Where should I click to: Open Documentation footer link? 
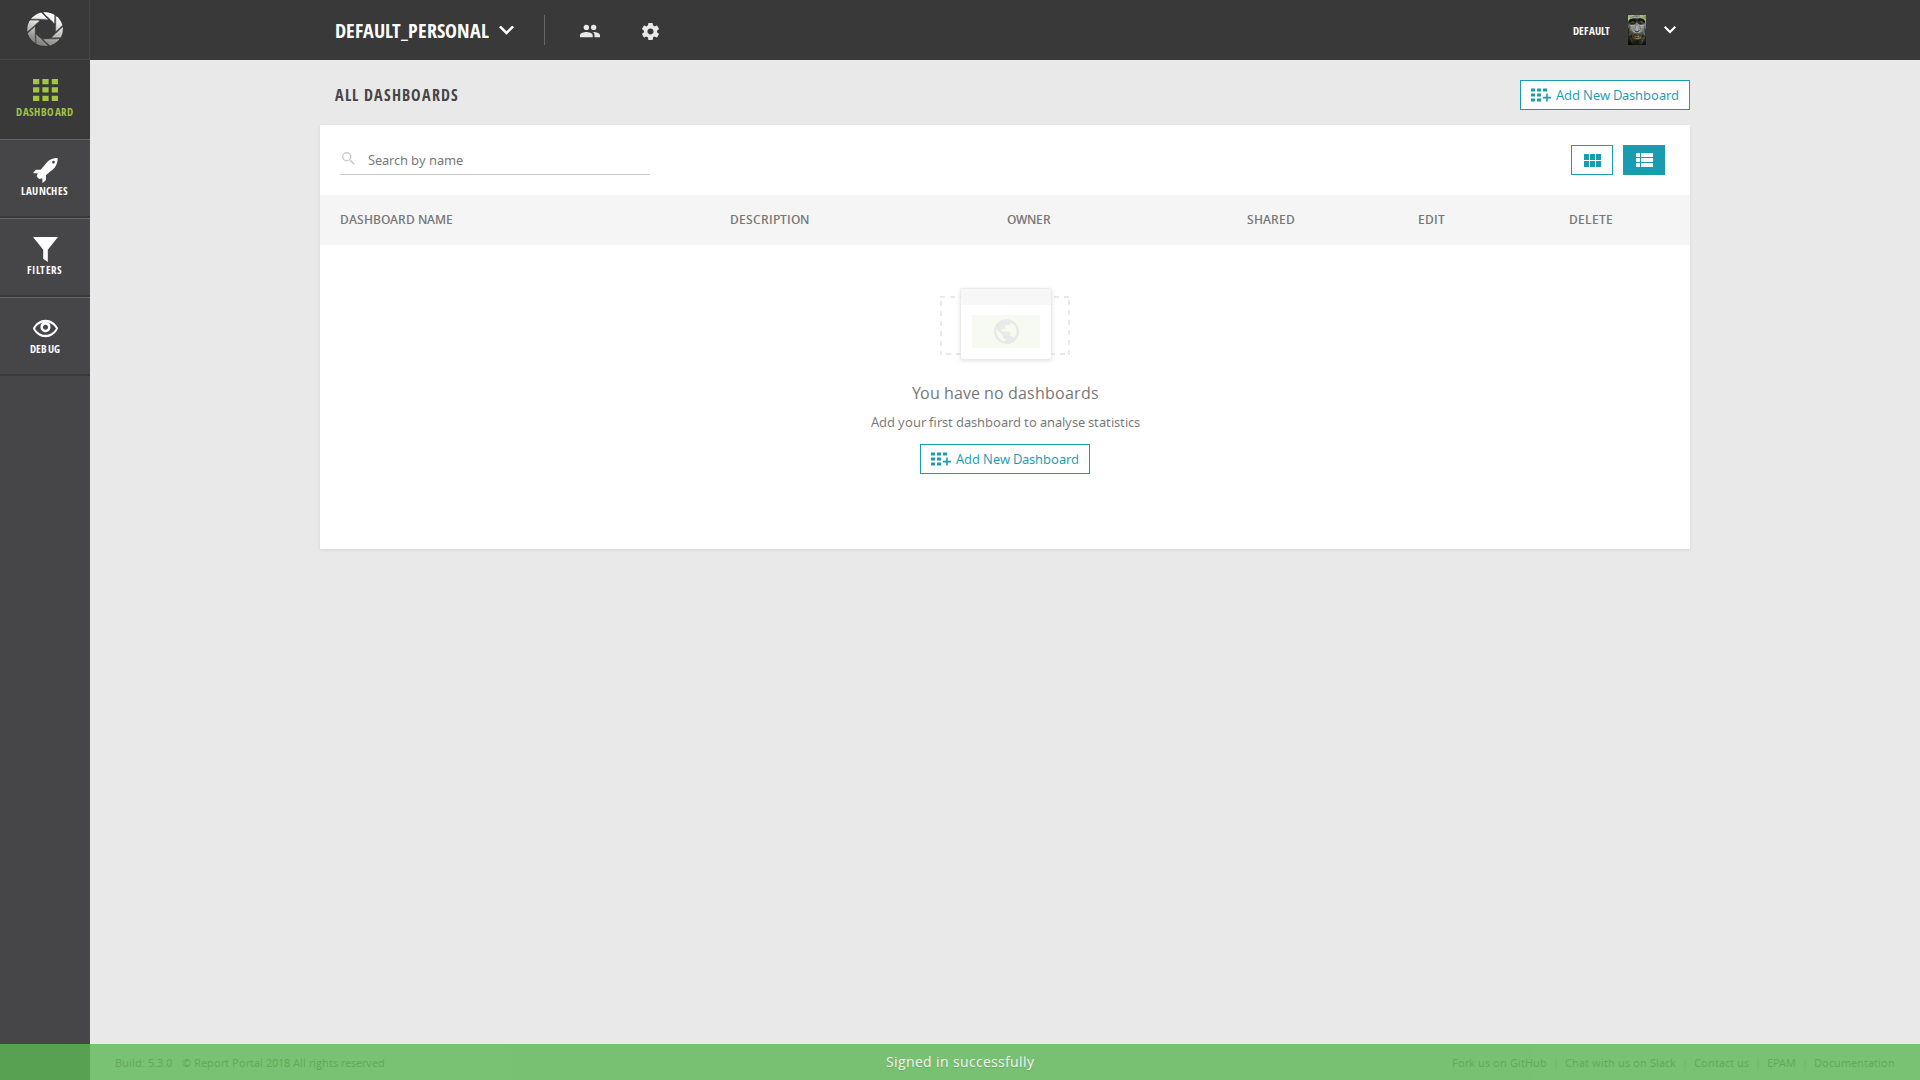pos(1854,1063)
